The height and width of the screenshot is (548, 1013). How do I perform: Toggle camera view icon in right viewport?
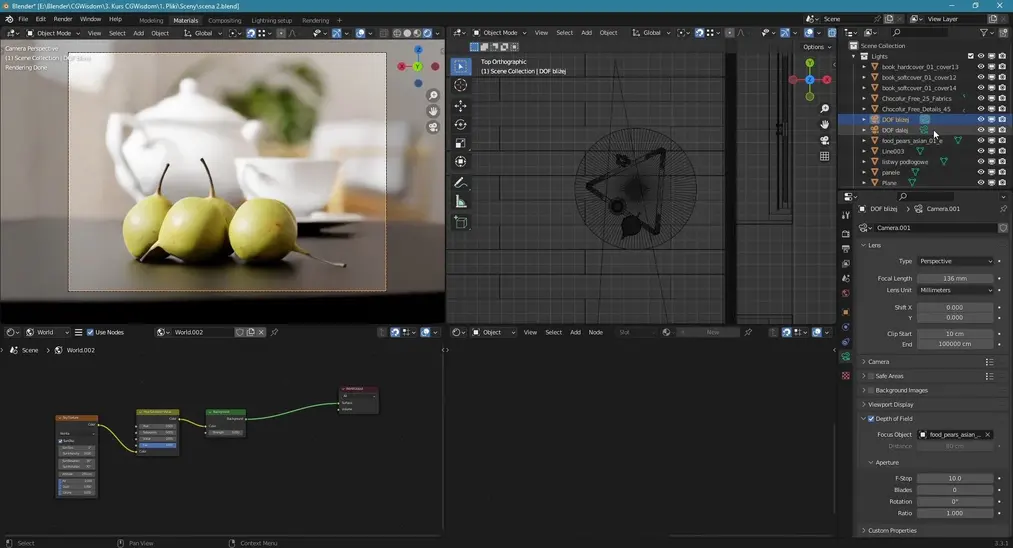(825, 140)
